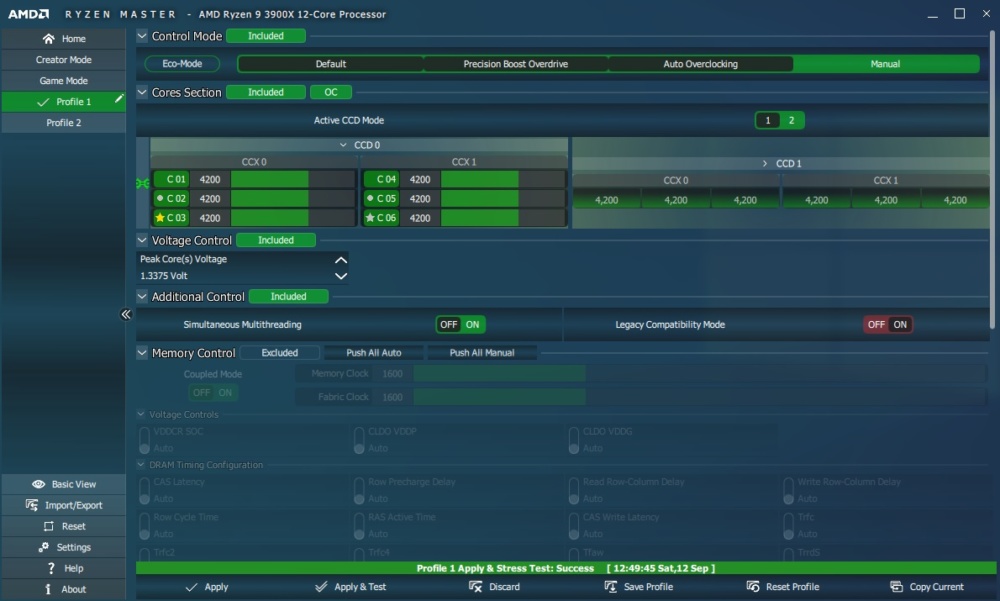Click the Copy Current icon
The image size is (1000, 601).
click(x=896, y=586)
